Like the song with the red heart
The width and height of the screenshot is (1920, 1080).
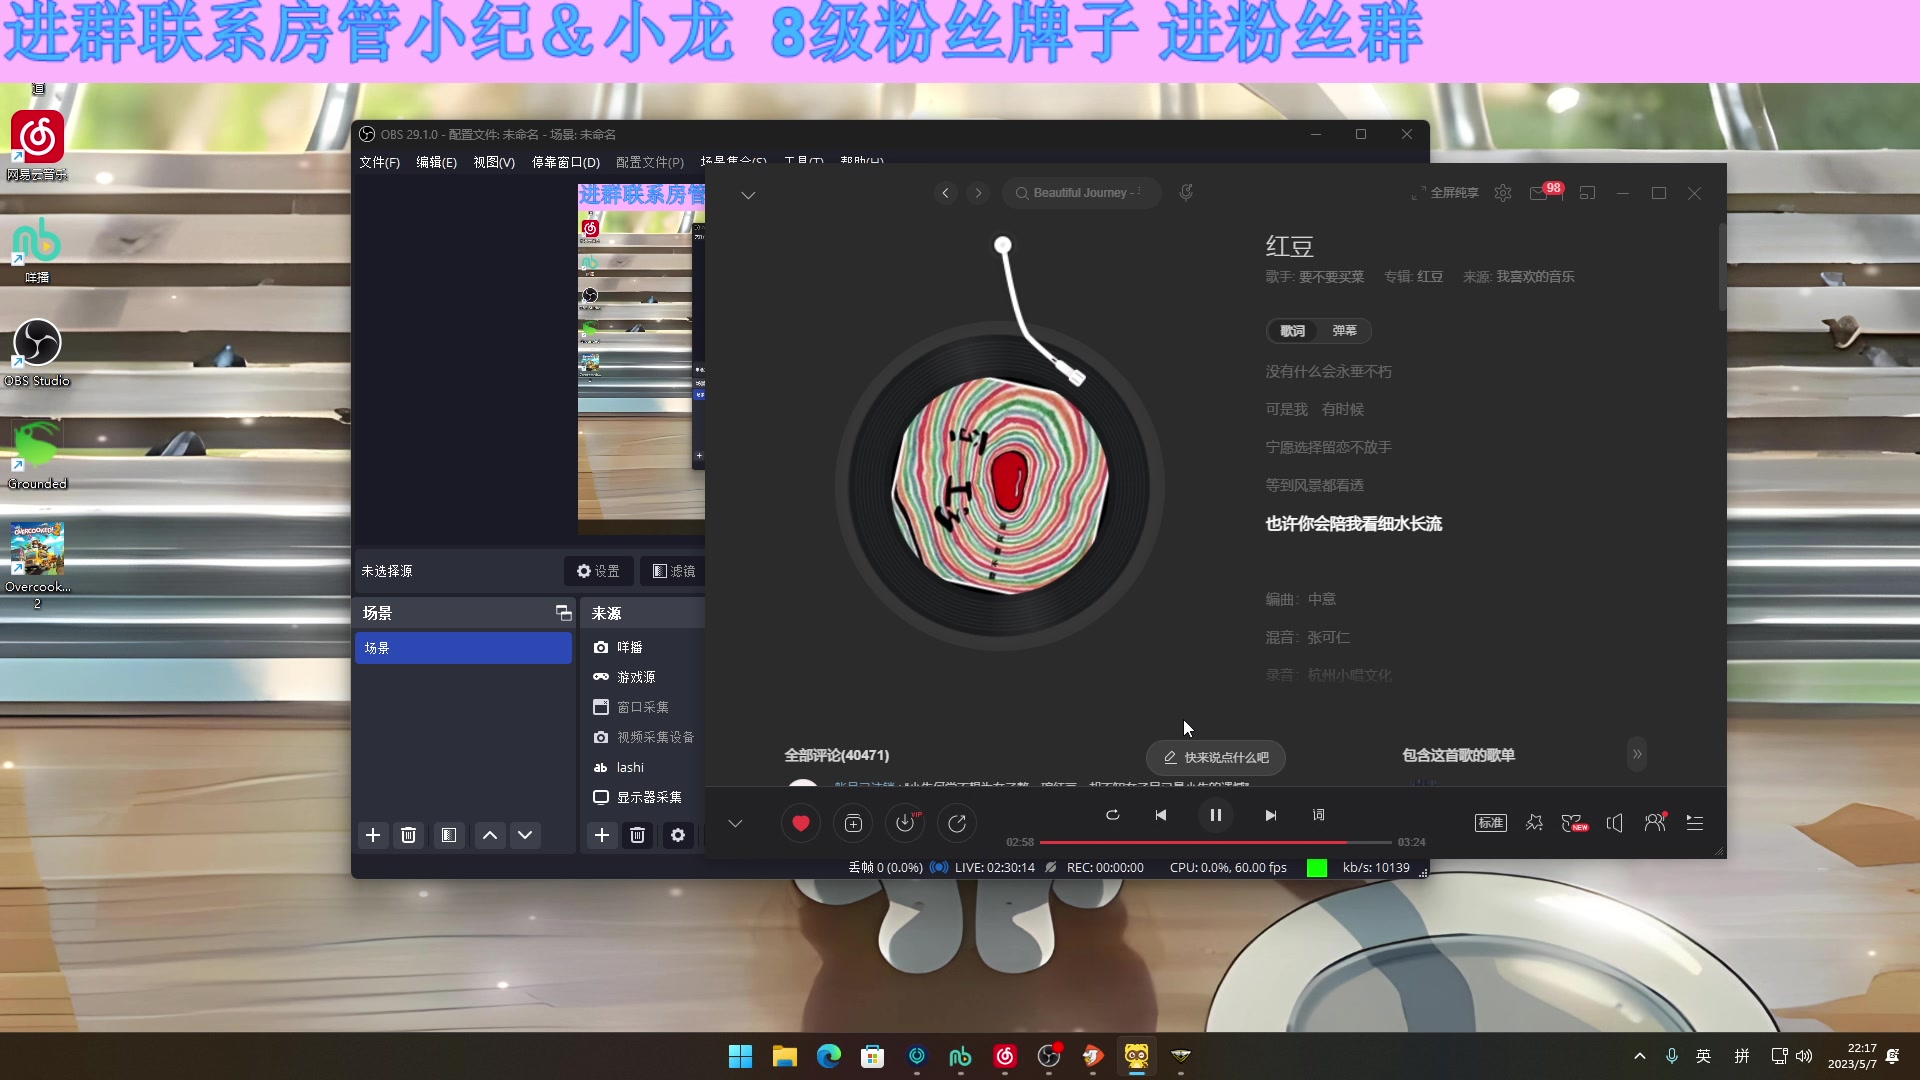(x=800, y=823)
